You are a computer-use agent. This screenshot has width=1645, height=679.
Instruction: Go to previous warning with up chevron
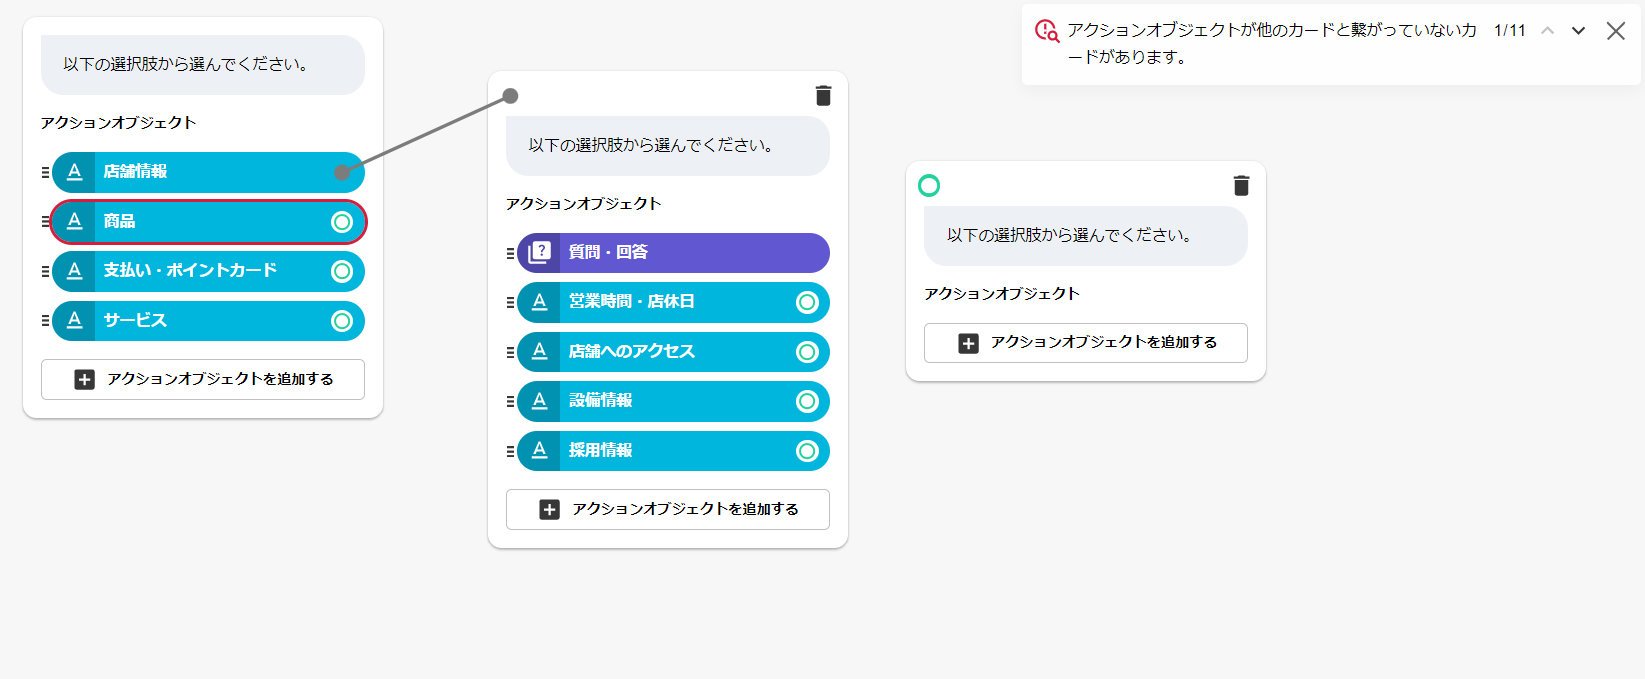pos(1547,31)
